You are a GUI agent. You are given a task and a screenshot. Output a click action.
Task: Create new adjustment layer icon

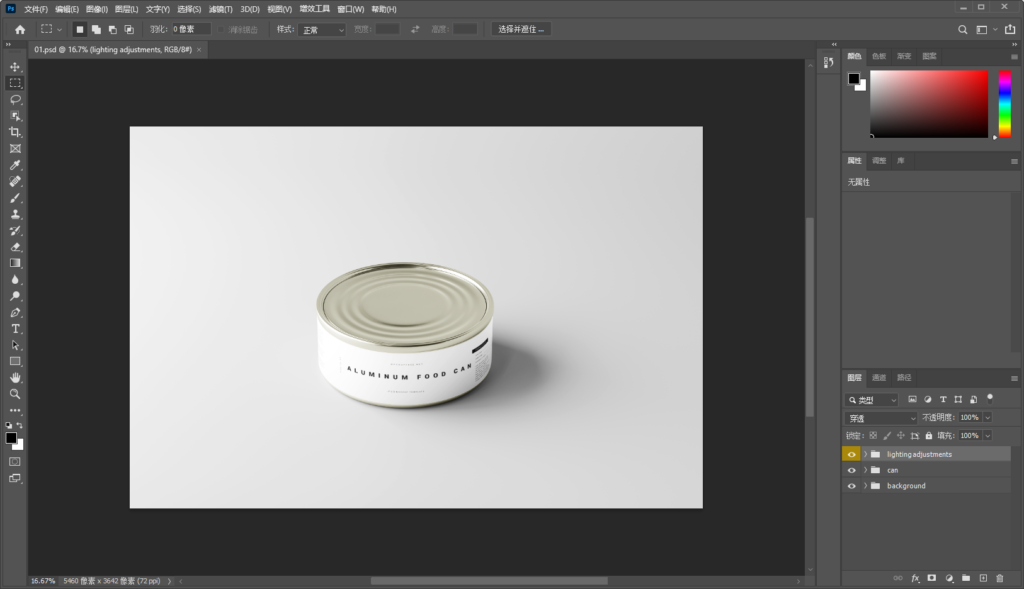coord(949,578)
